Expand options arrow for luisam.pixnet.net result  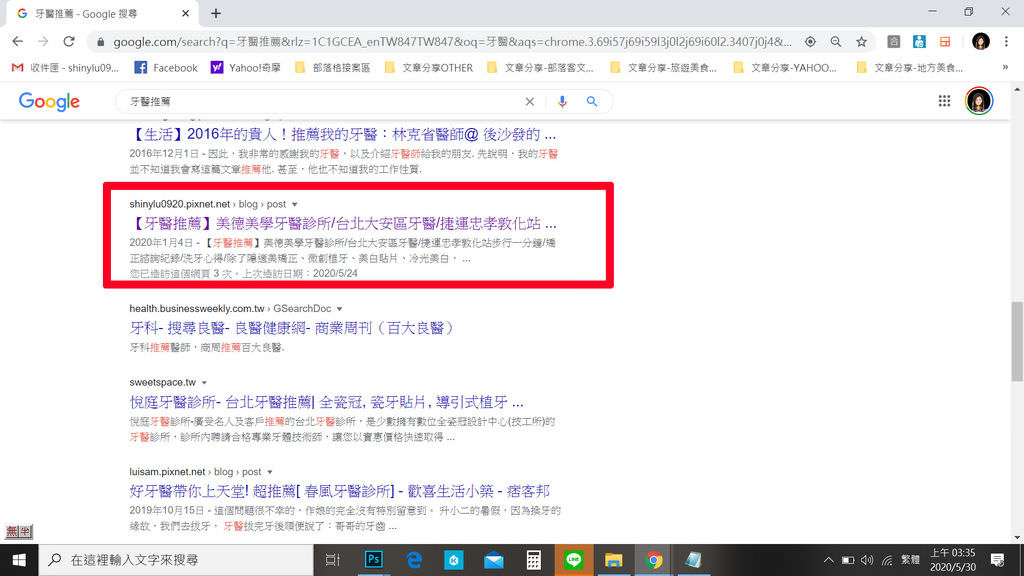270,472
